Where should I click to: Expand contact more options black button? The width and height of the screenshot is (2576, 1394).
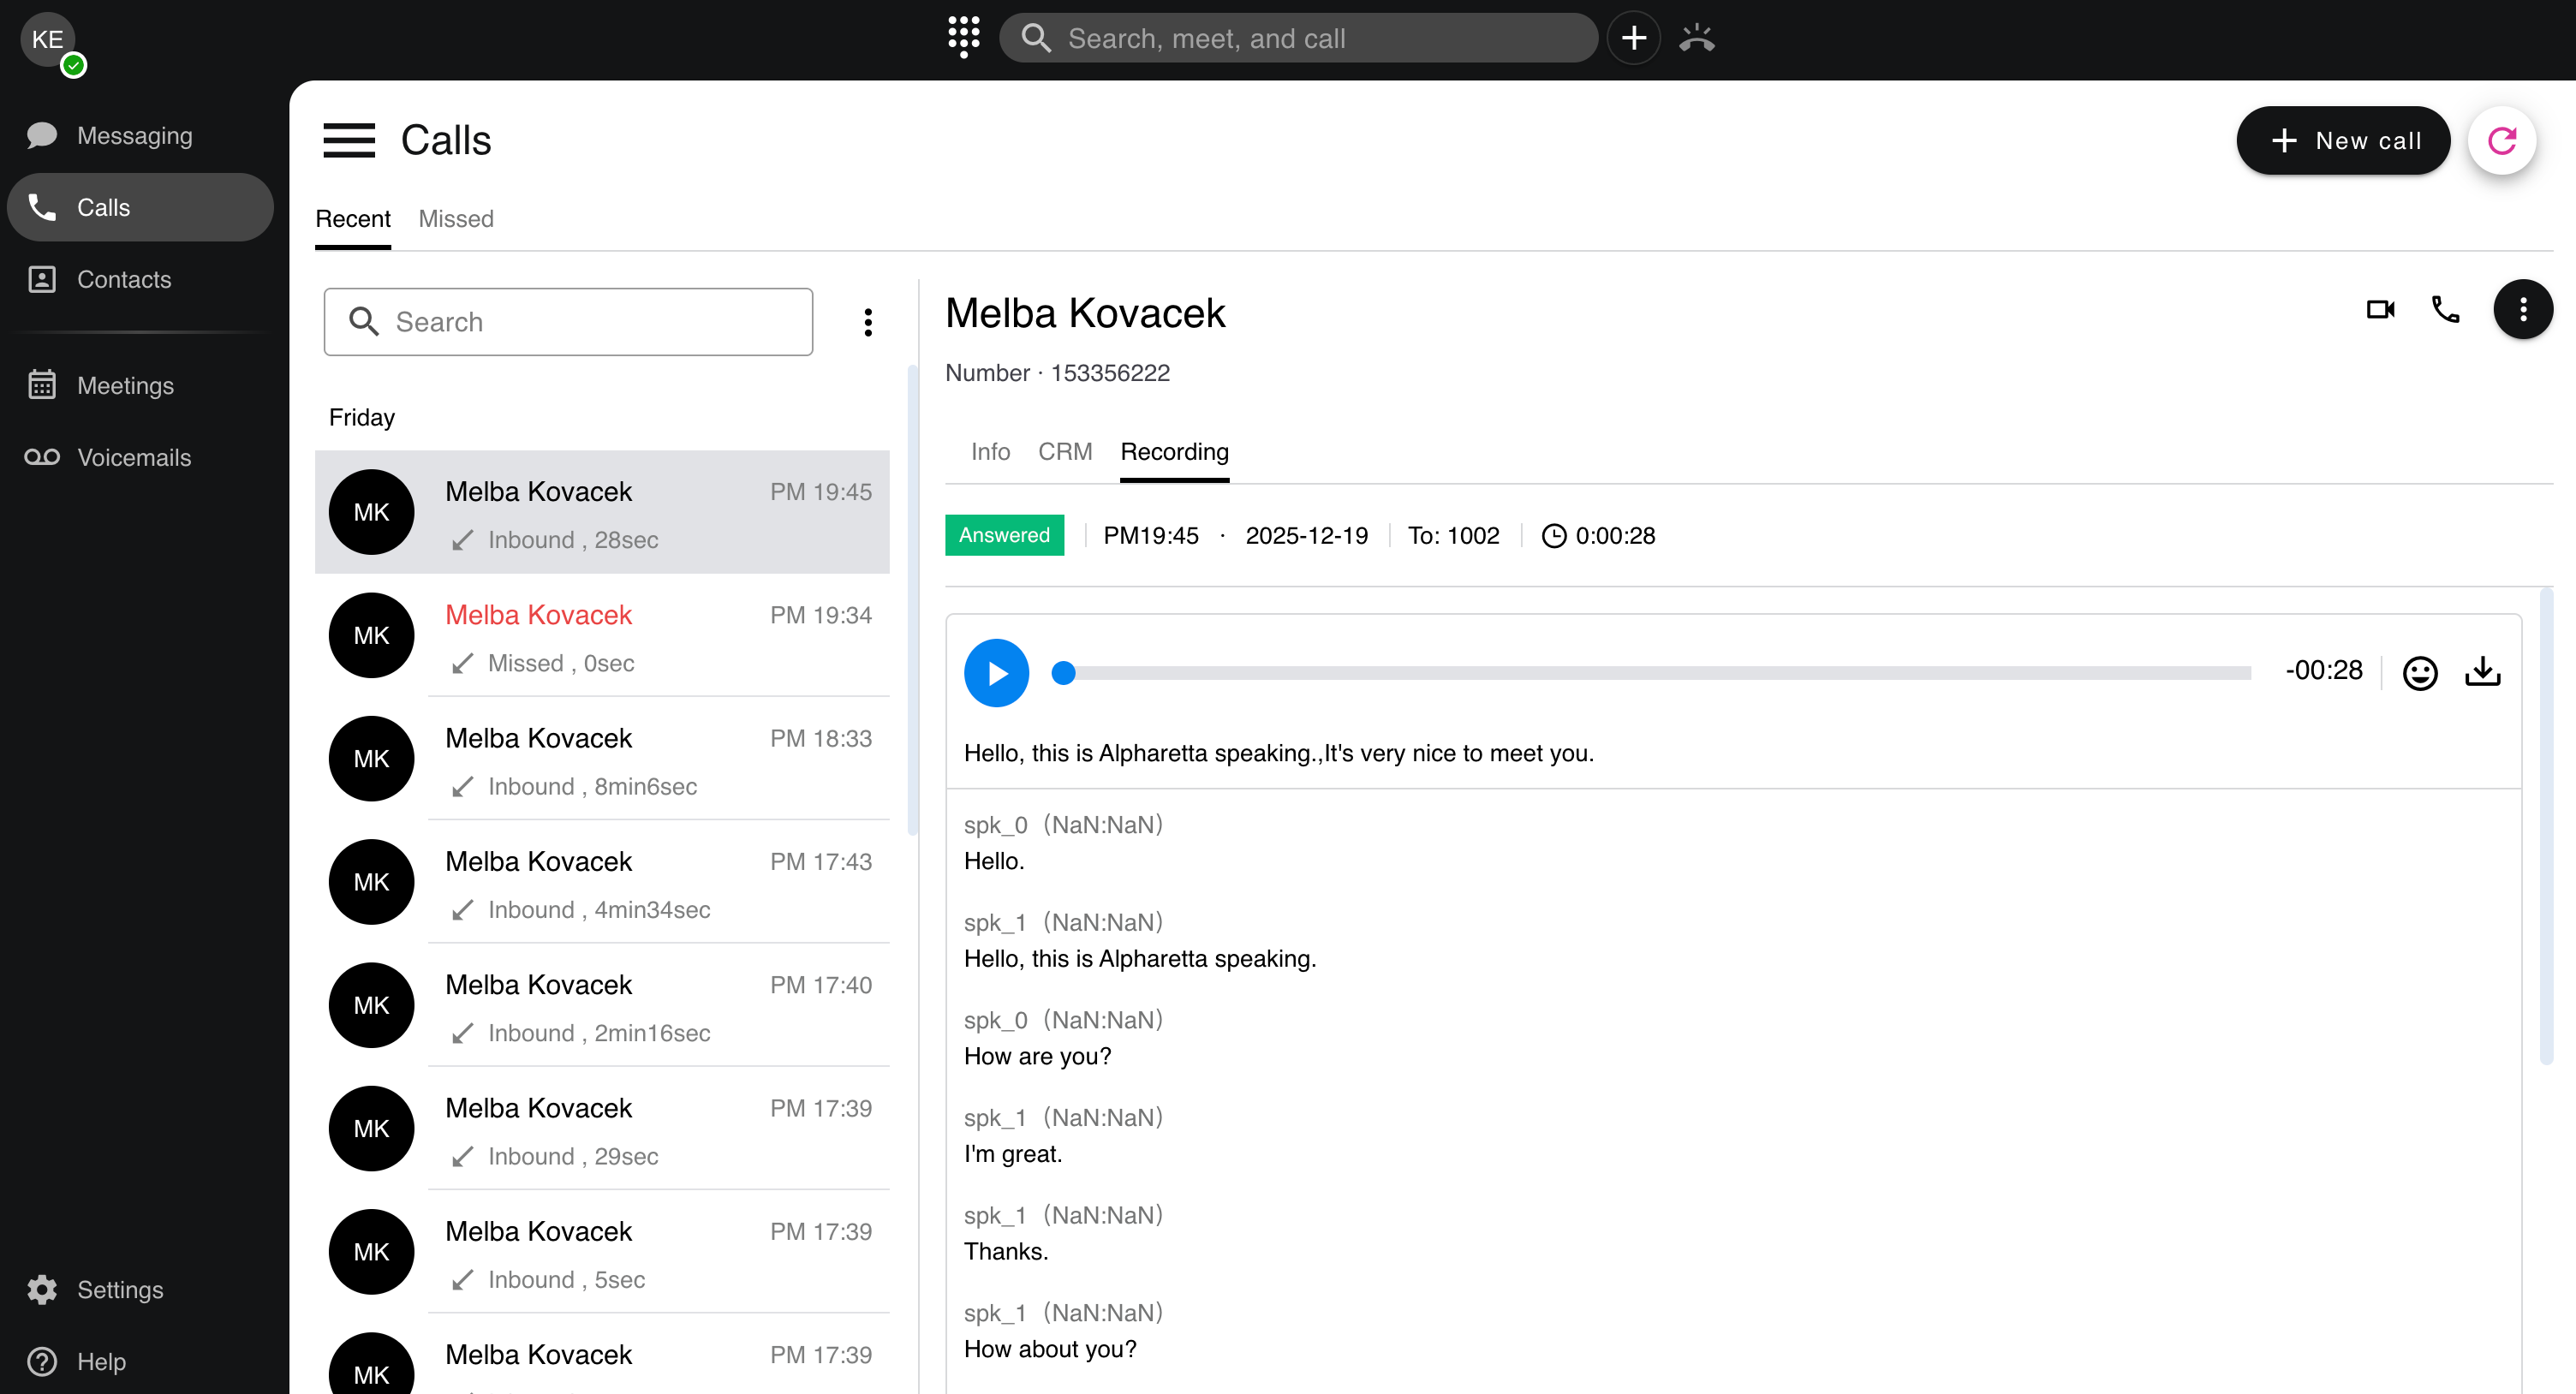2522,310
